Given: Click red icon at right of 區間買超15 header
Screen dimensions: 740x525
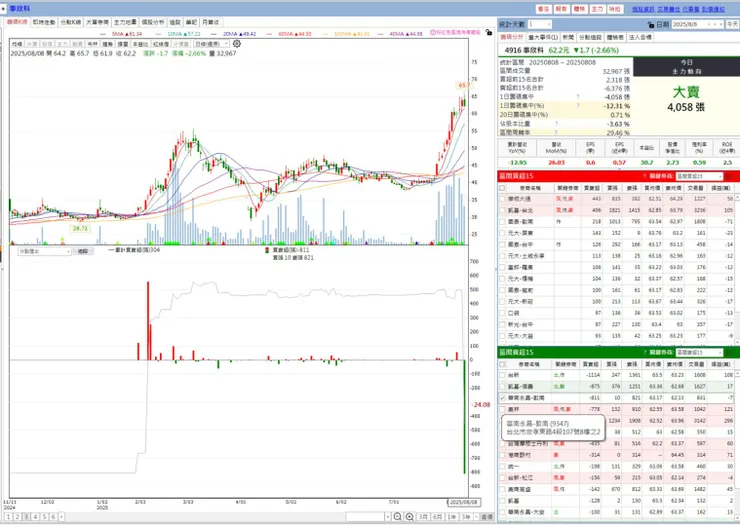Looking at the screenshot, I should click(729, 176).
